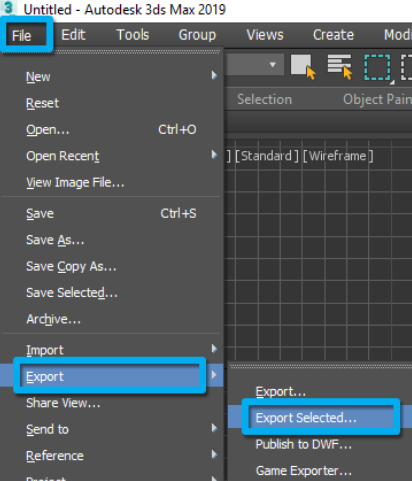Open the Create menu
Viewport: 412px width, 481px height.
(x=333, y=35)
